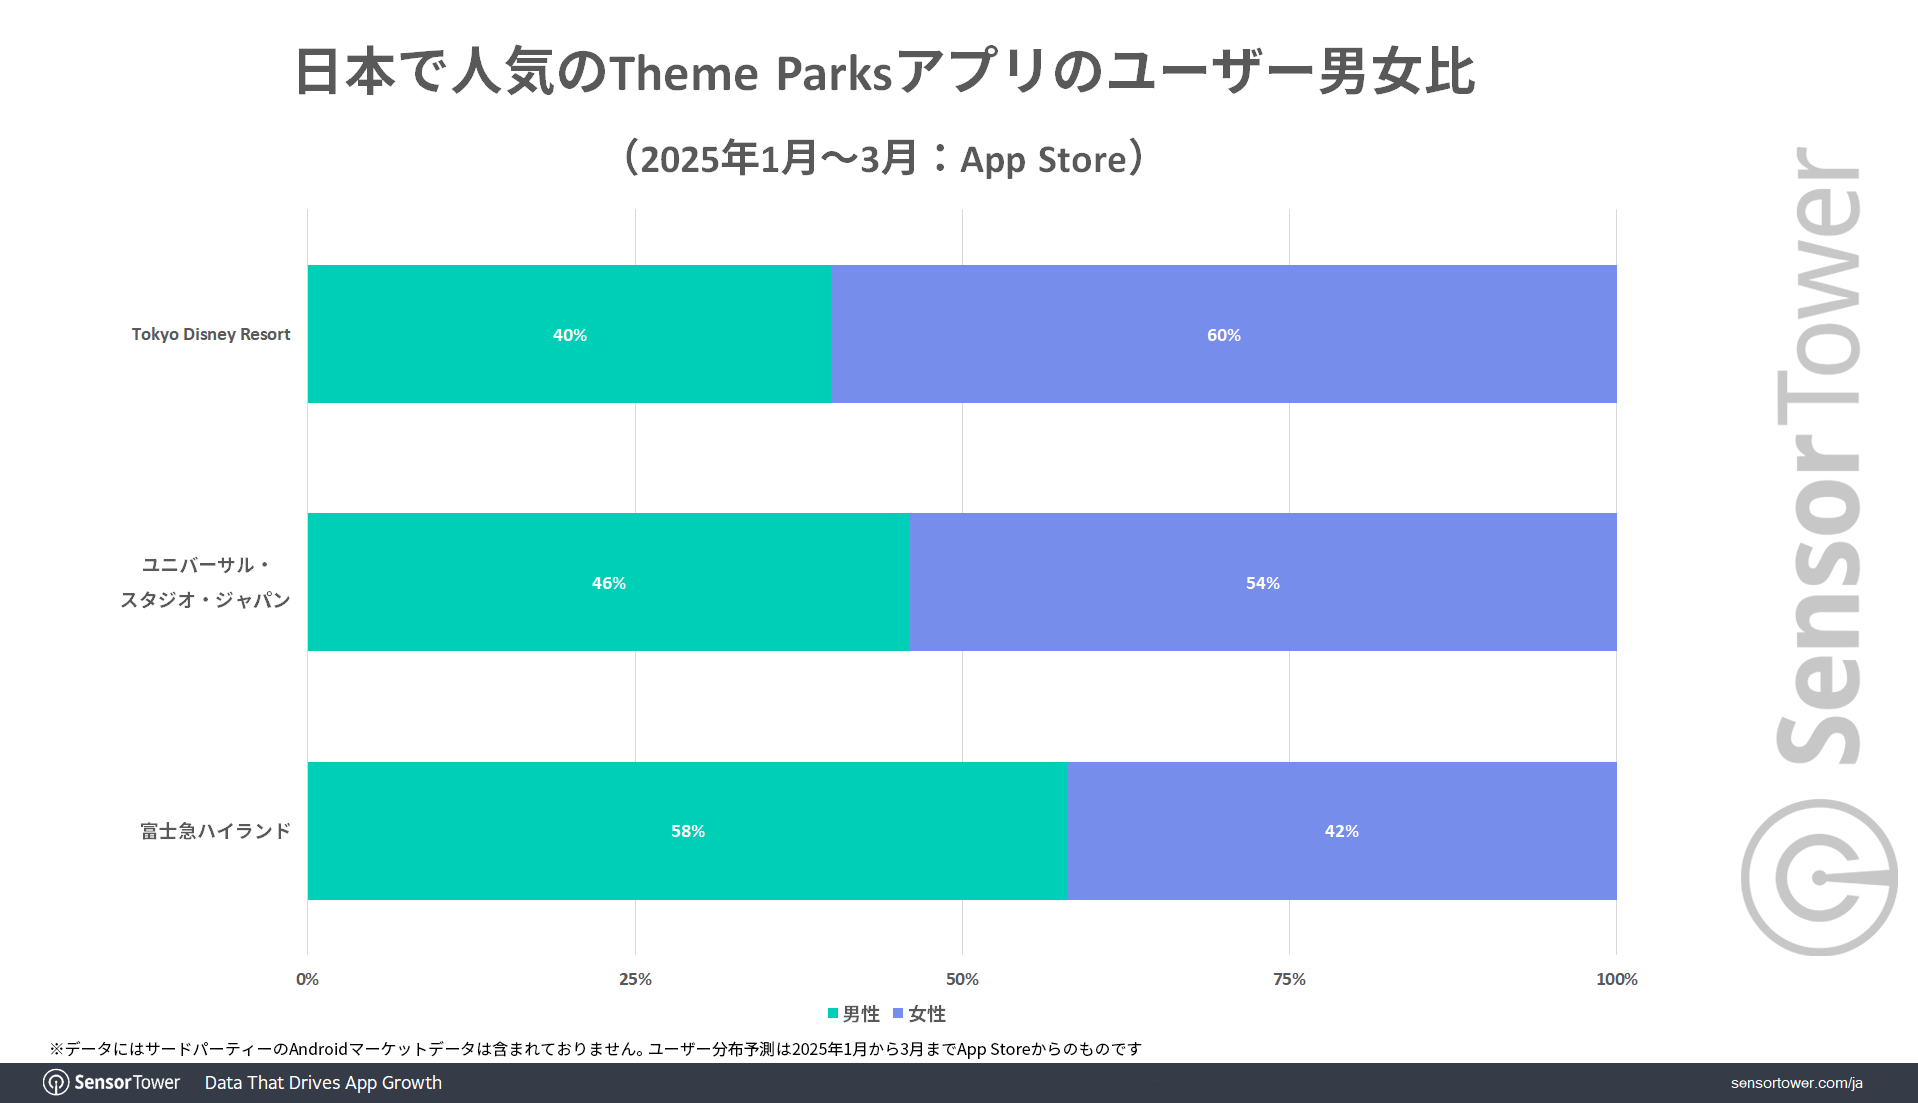
Task: Click the 富士急ハイランド axis label
Action: tap(215, 831)
